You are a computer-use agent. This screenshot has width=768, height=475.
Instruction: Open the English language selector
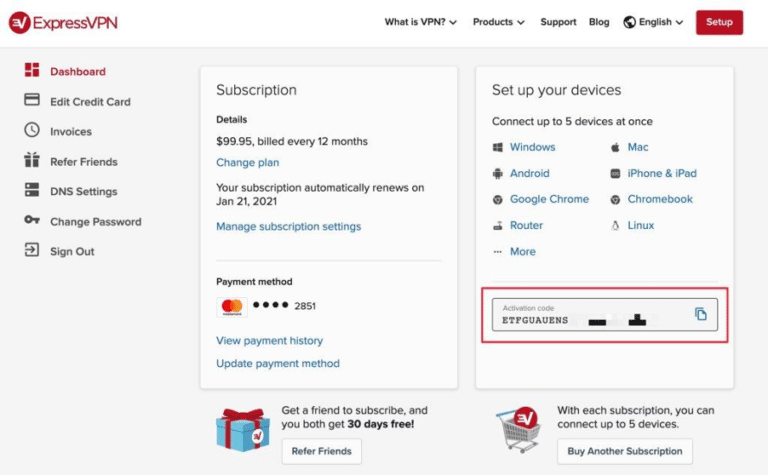pyautogui.click(x=653, y=22)
